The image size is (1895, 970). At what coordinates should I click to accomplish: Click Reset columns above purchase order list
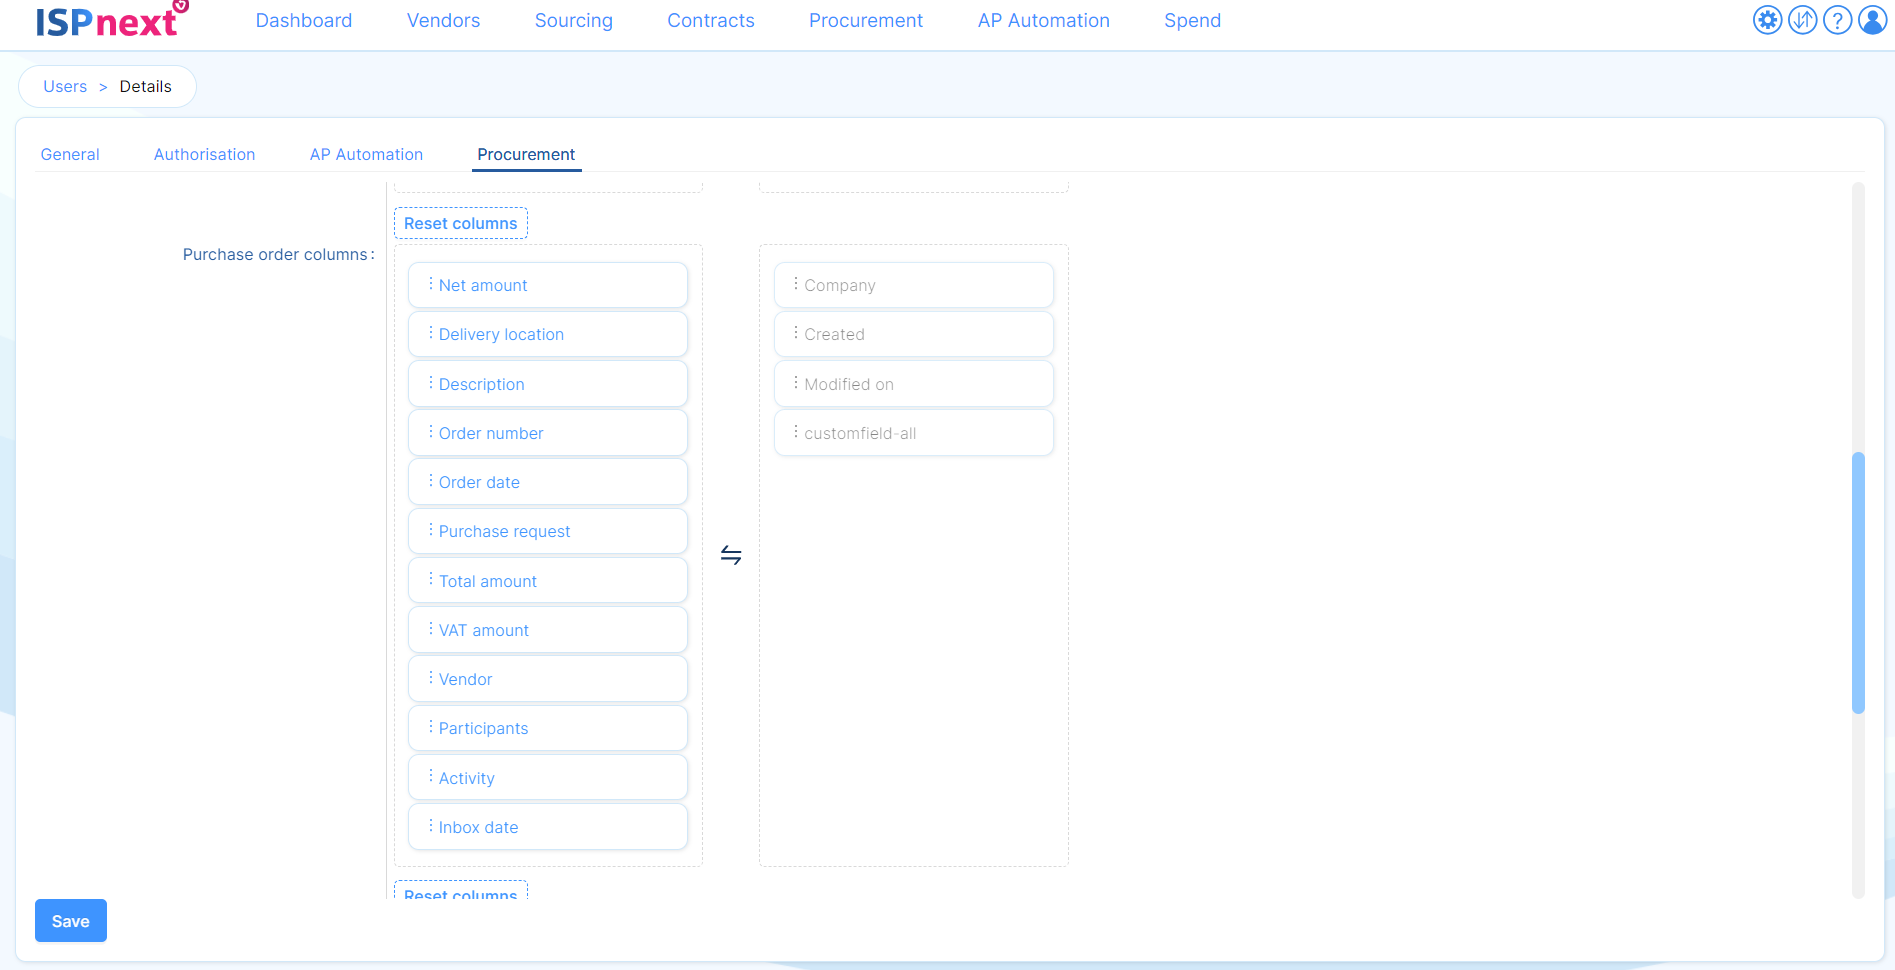[461, 223]
